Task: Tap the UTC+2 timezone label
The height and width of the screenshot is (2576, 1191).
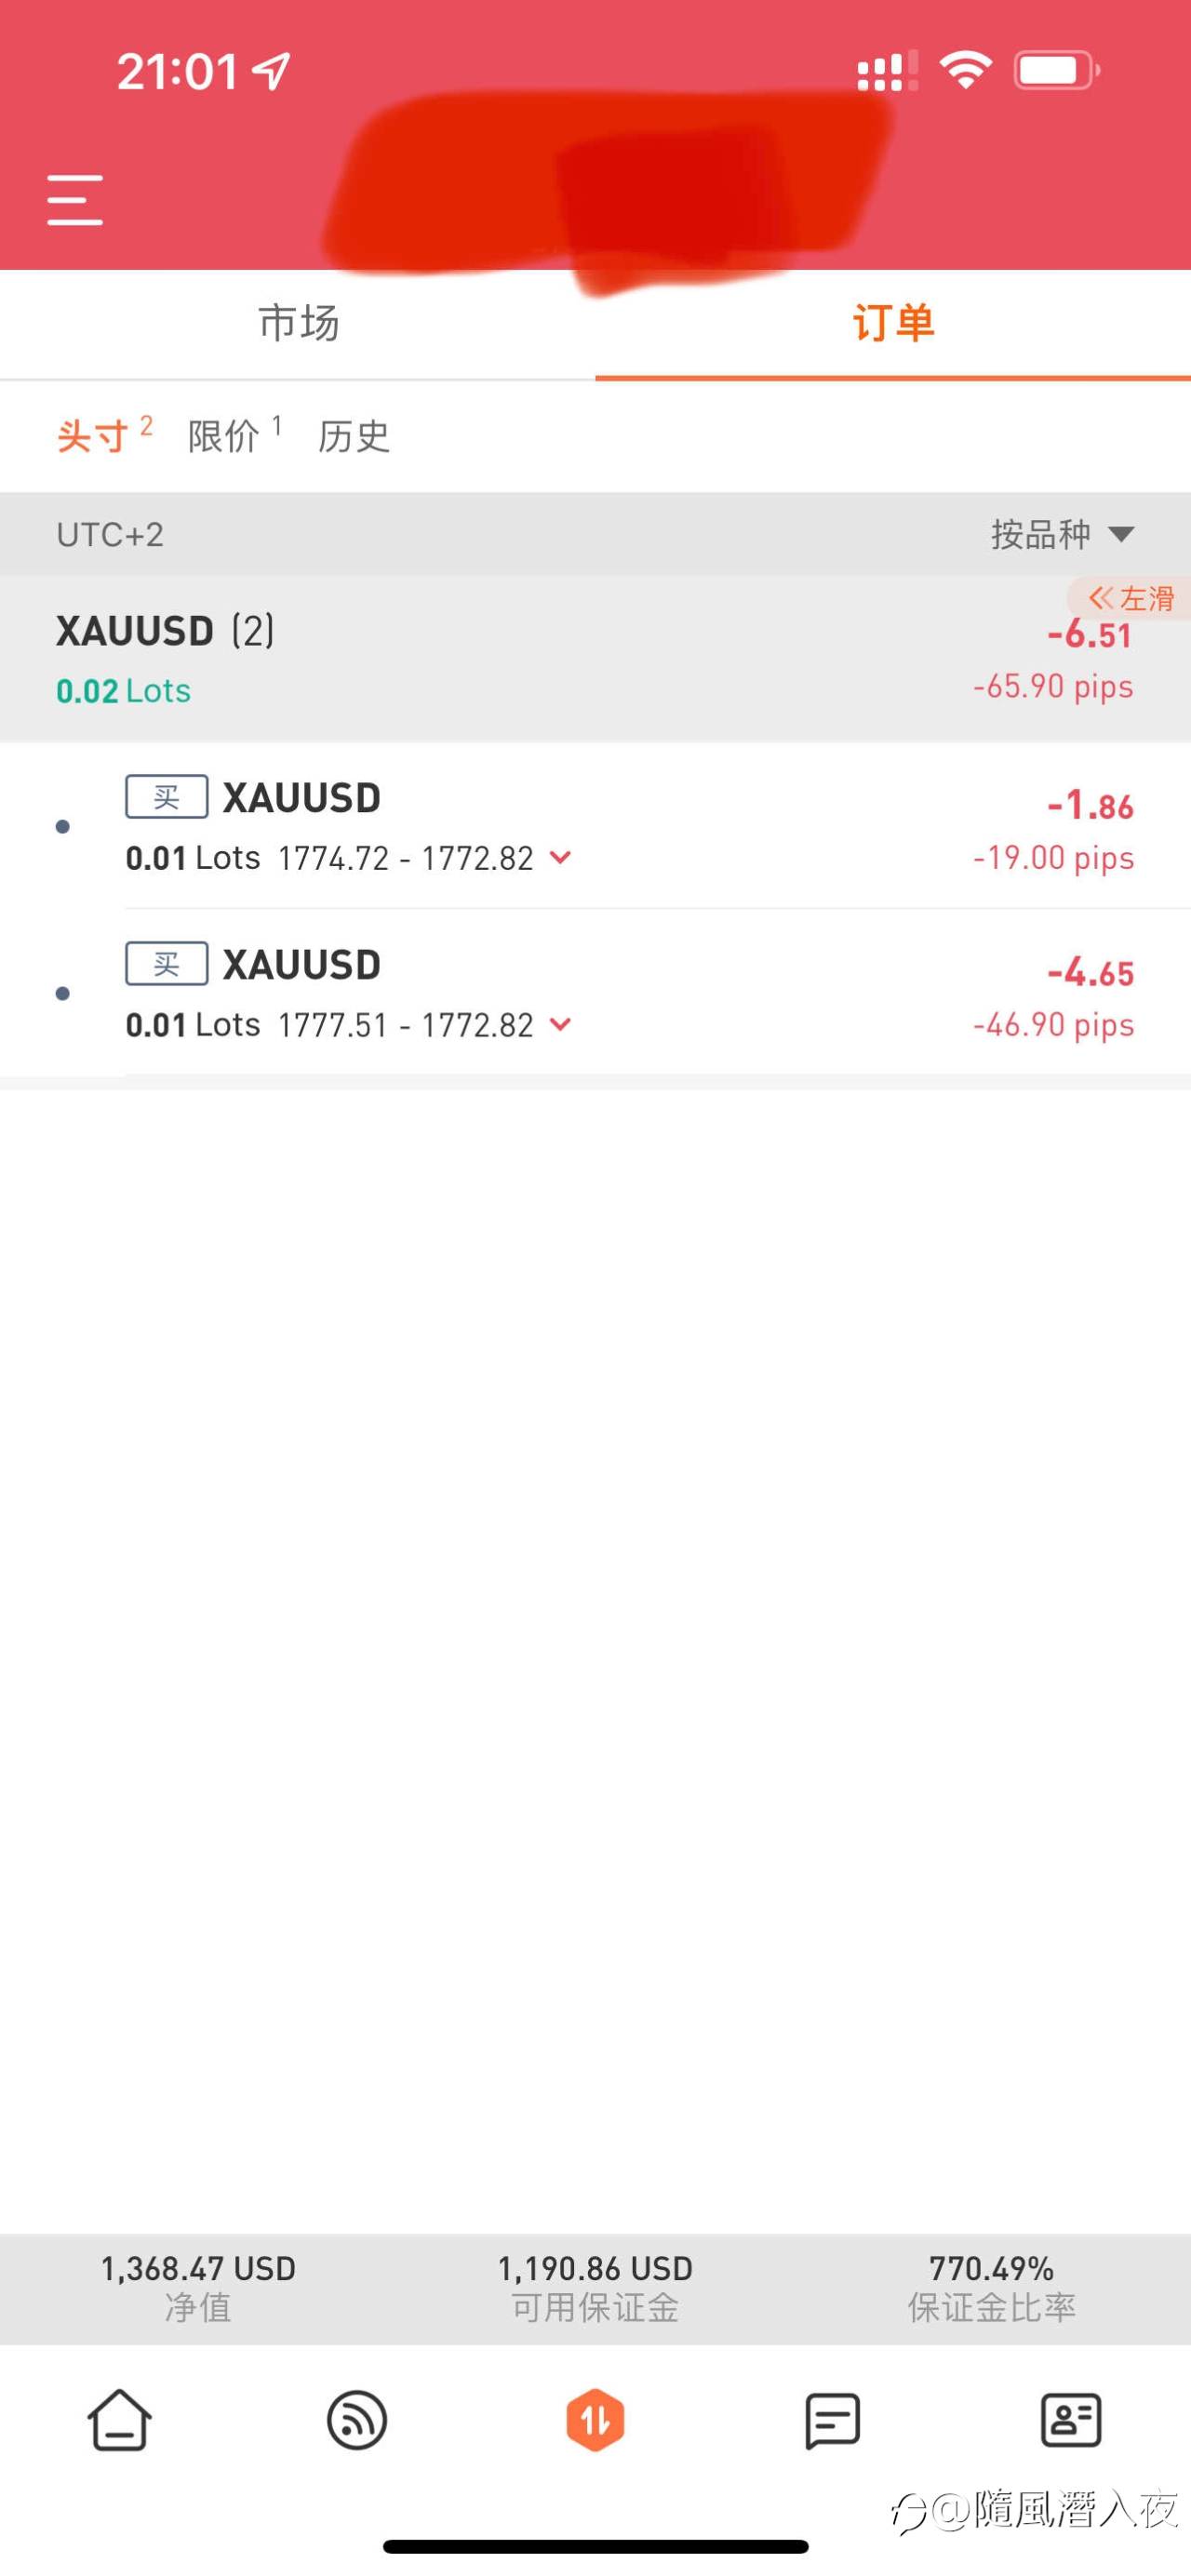Action: click(110, 535)
